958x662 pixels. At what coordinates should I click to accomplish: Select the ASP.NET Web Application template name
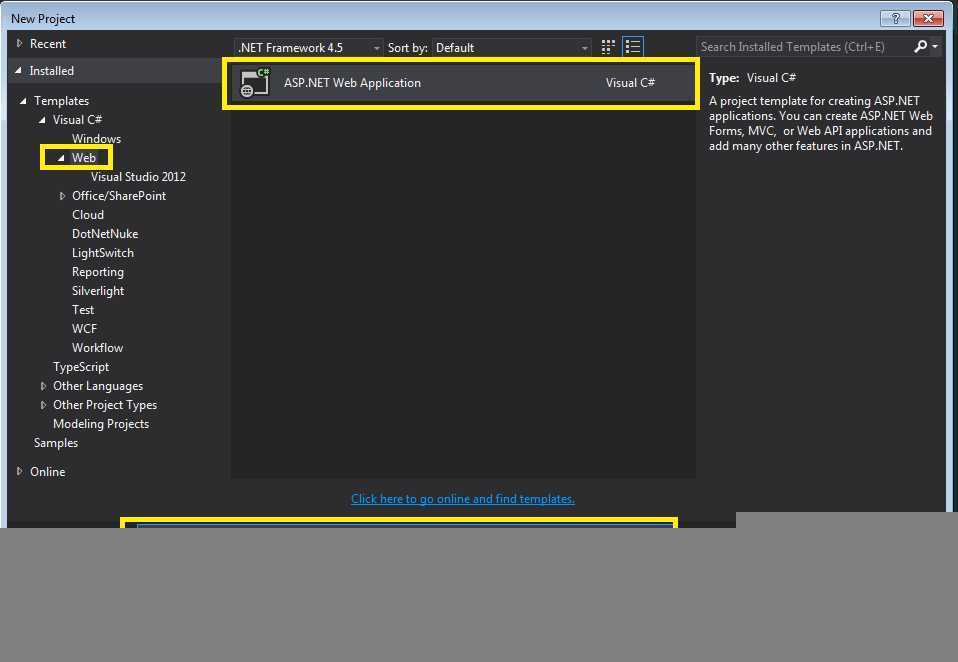pyautogui.click(x=352, y=83)
